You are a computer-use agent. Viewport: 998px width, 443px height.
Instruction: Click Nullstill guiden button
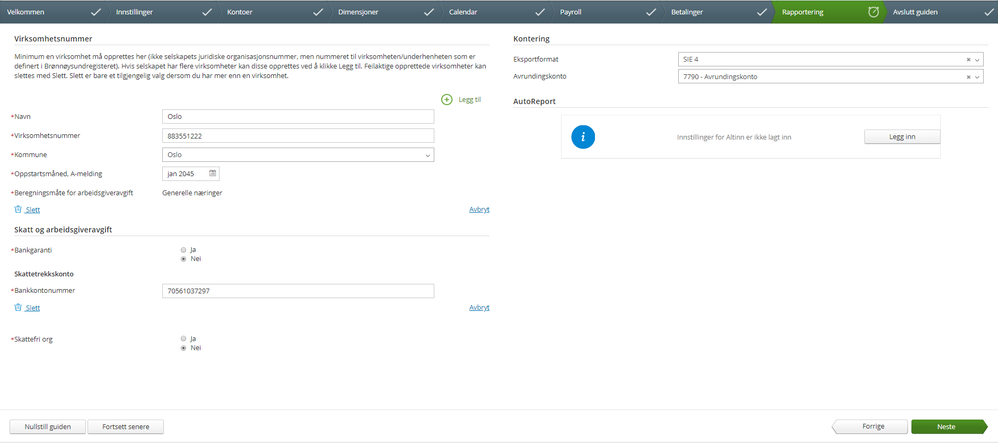point(48,426)
